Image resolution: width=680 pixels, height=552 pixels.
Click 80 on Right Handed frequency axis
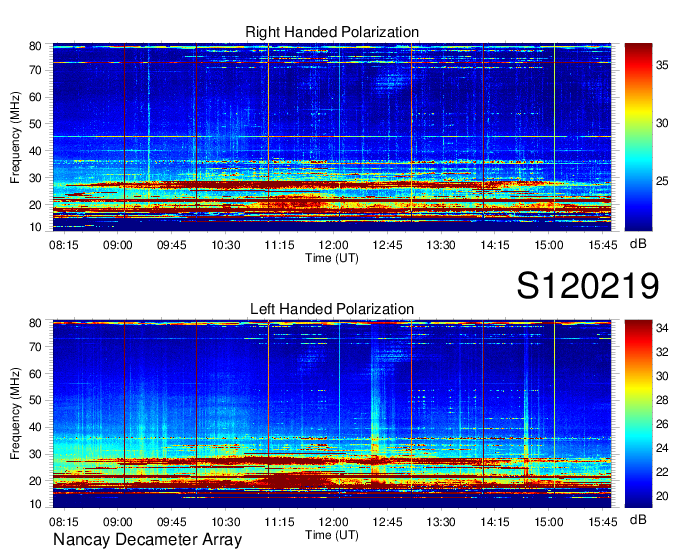[35, 46]
